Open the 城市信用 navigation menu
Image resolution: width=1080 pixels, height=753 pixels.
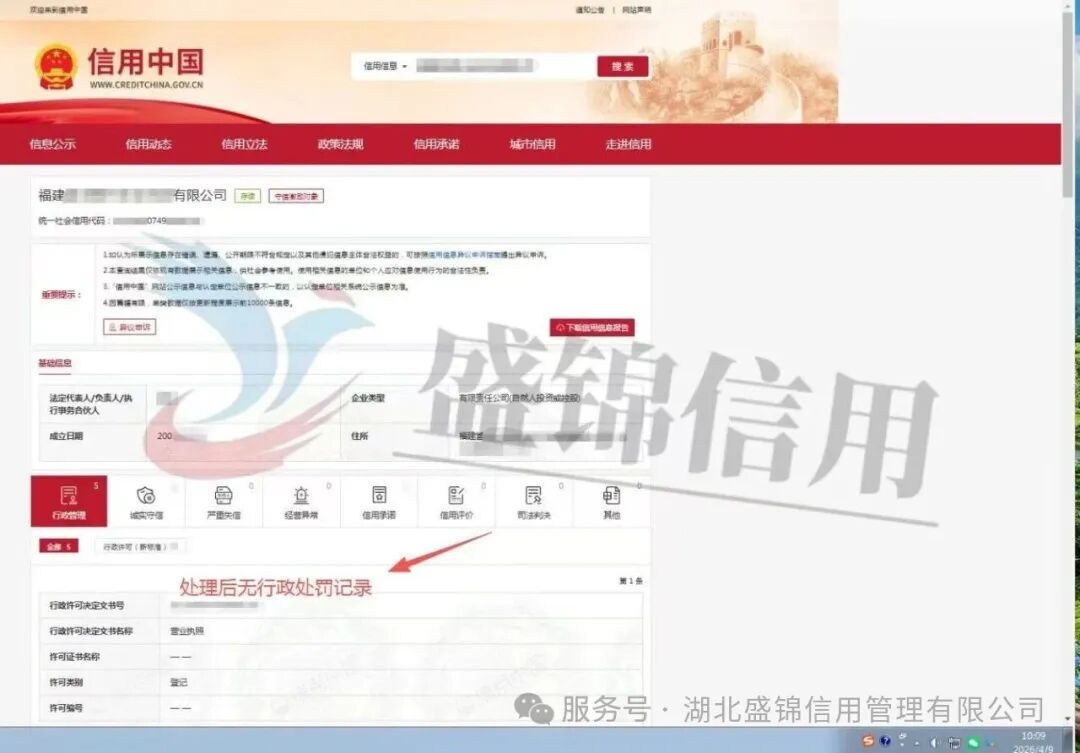coord(532,144)
